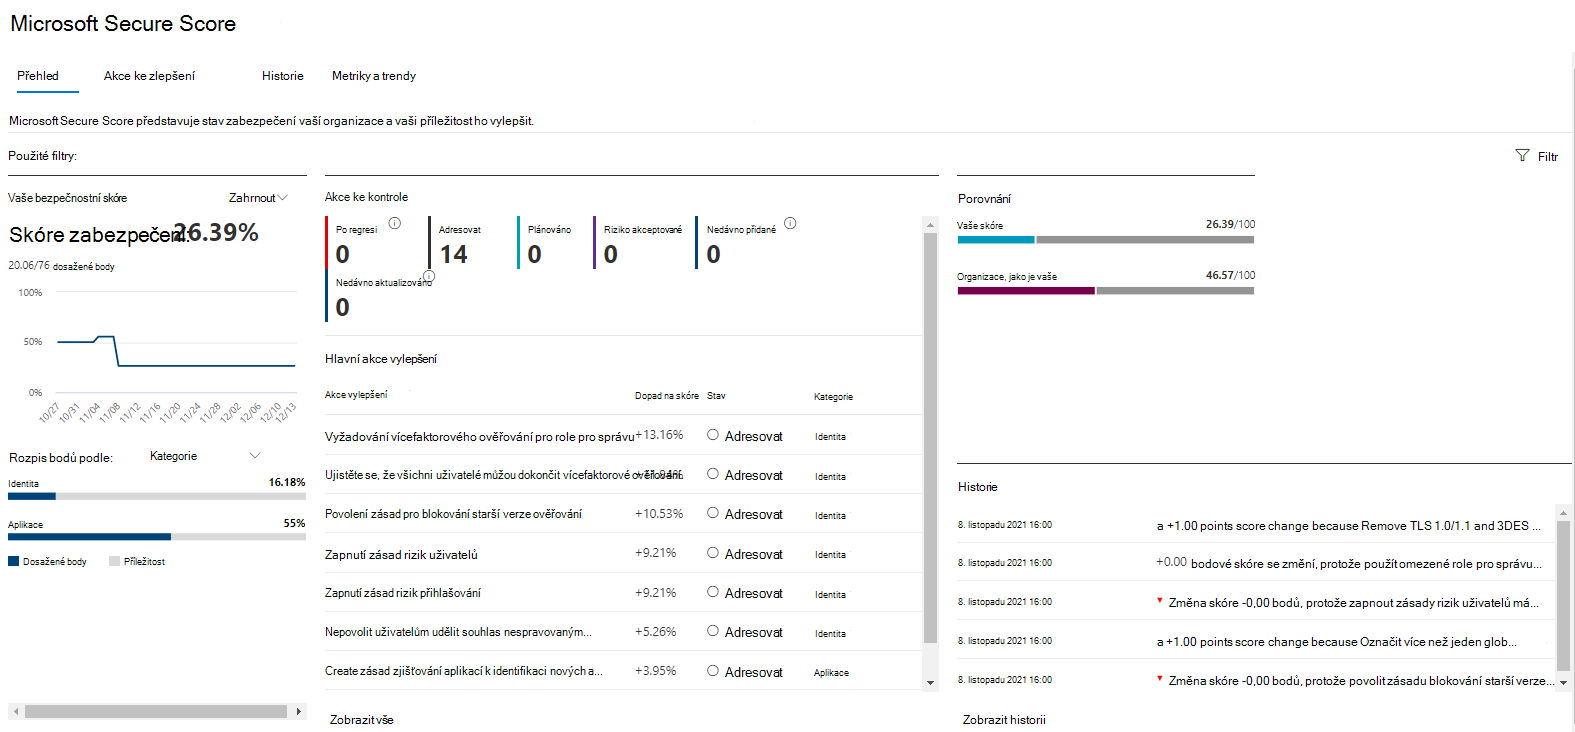Screen dimensions: 1575x732
Task: Show info tooltip for Po regresi
Action: 395,223
